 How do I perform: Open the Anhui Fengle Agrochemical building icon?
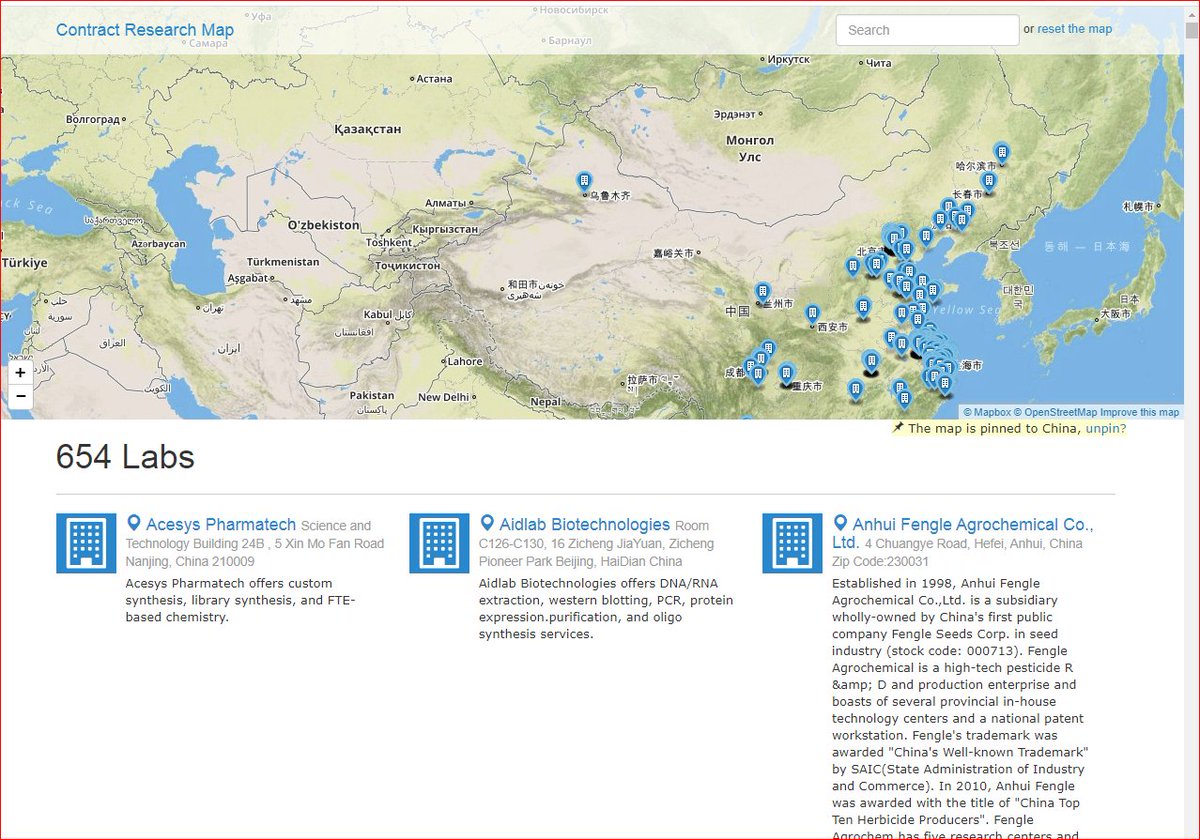792,544
